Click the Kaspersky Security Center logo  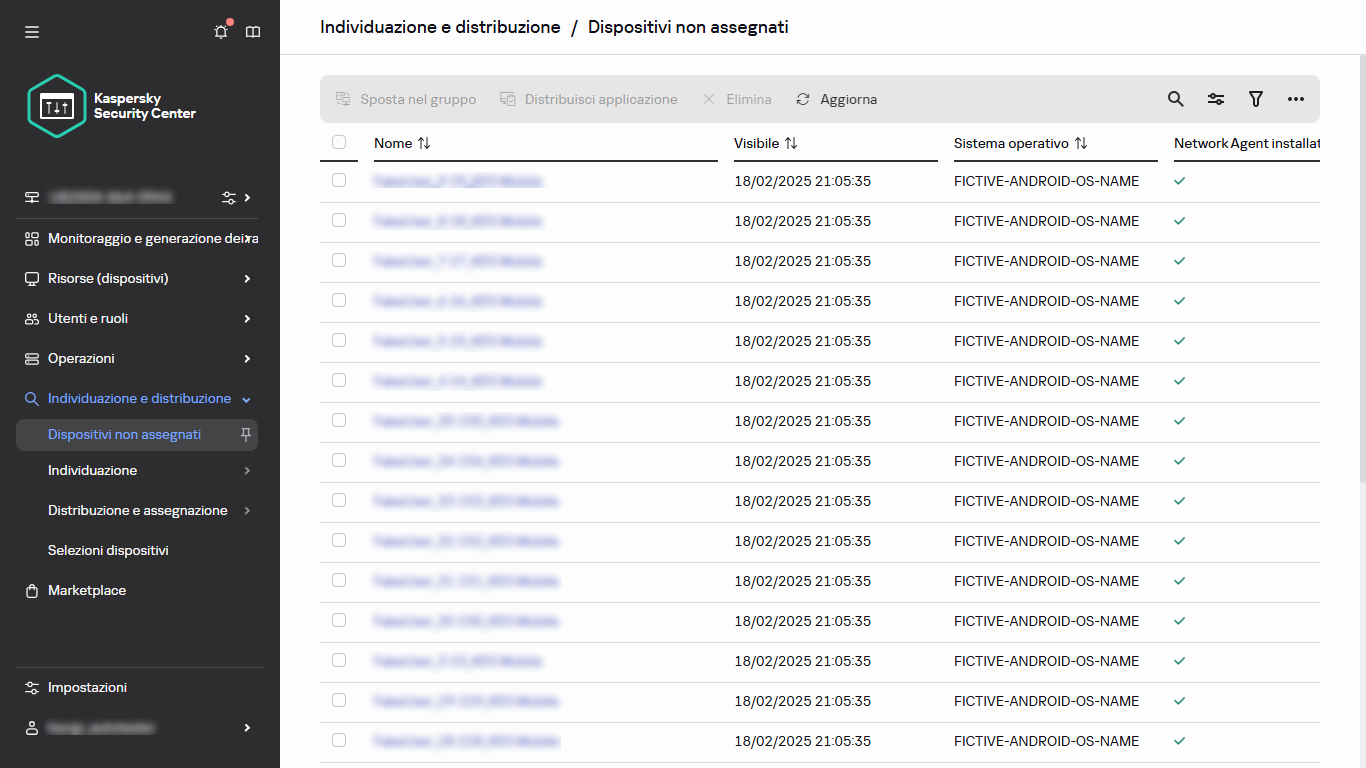click(112, 106)
